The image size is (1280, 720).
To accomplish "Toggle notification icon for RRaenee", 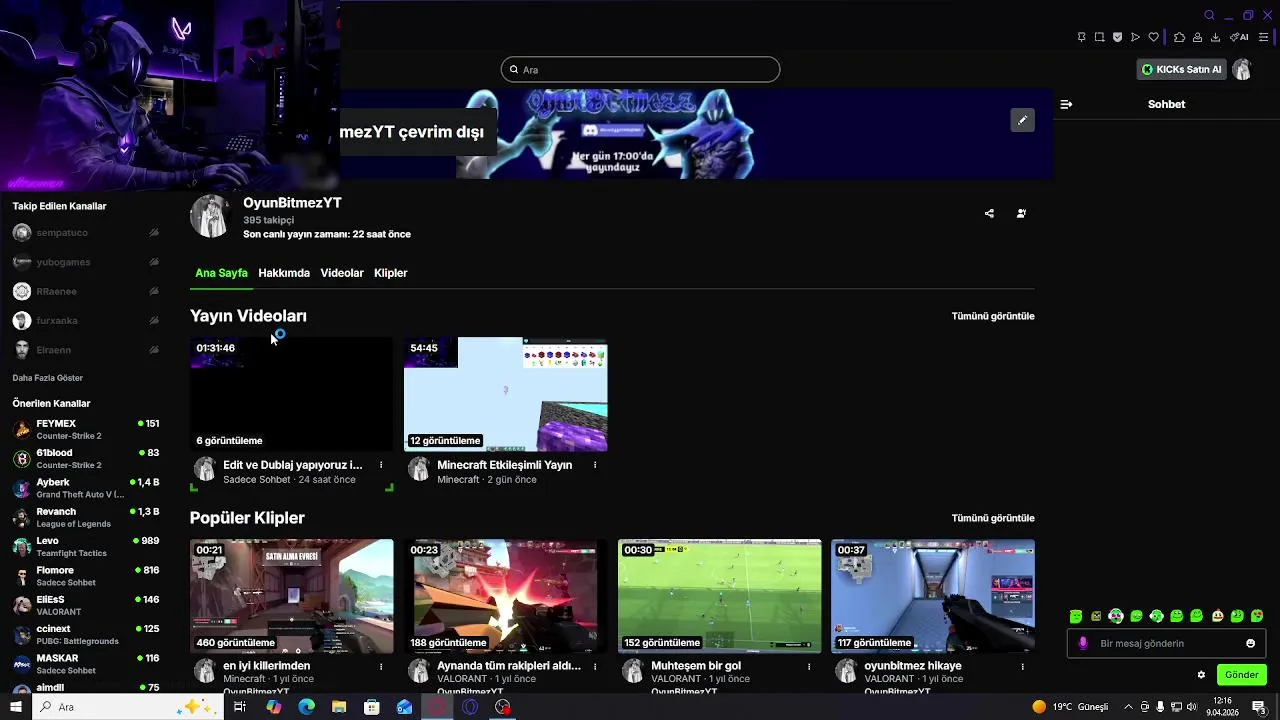I will pos(154,291).
